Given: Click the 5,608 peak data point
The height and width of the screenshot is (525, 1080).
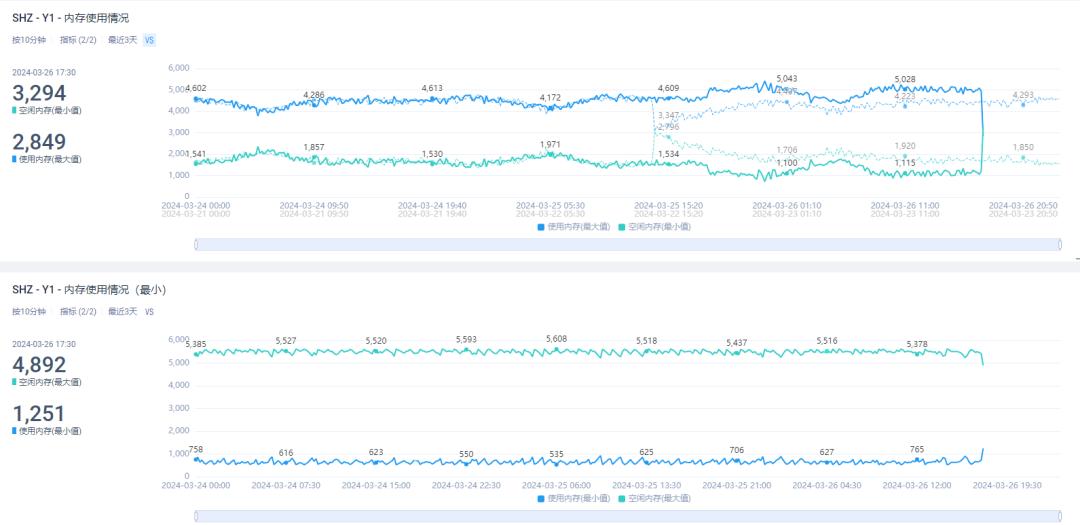Looking at the screenshot, I should tap(557, 339).
